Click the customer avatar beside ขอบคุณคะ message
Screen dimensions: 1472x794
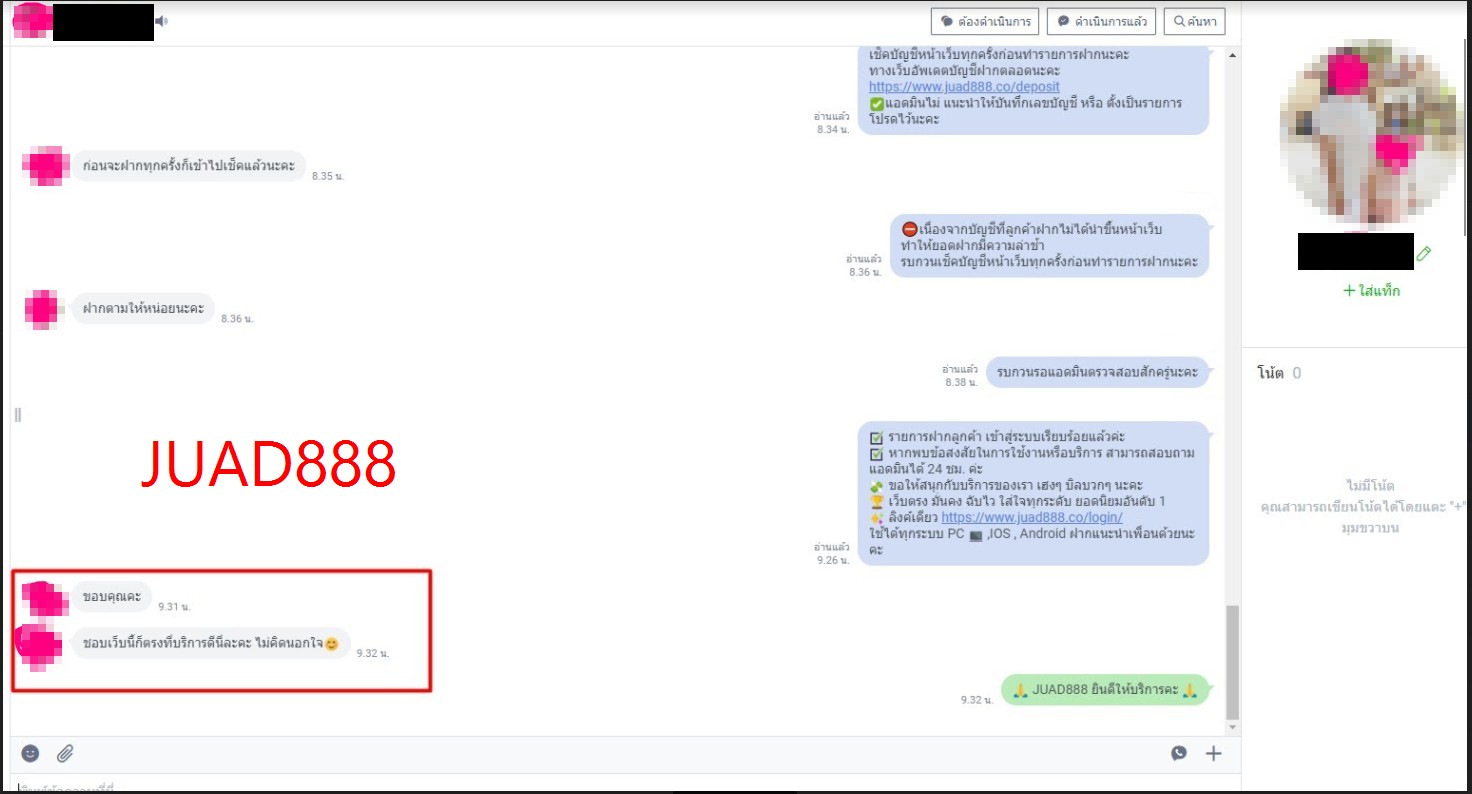click(45, 597)
